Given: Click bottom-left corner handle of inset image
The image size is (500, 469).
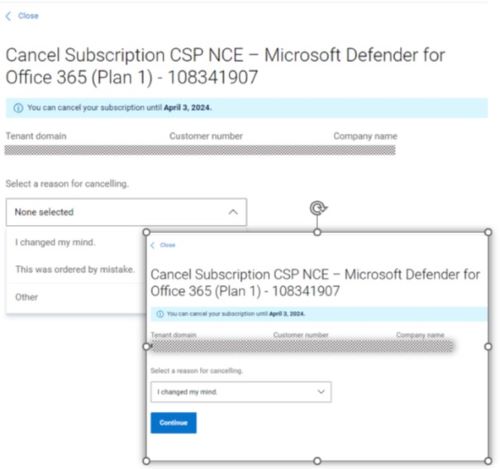Looking at the screenshot, I should pos(146,461).
